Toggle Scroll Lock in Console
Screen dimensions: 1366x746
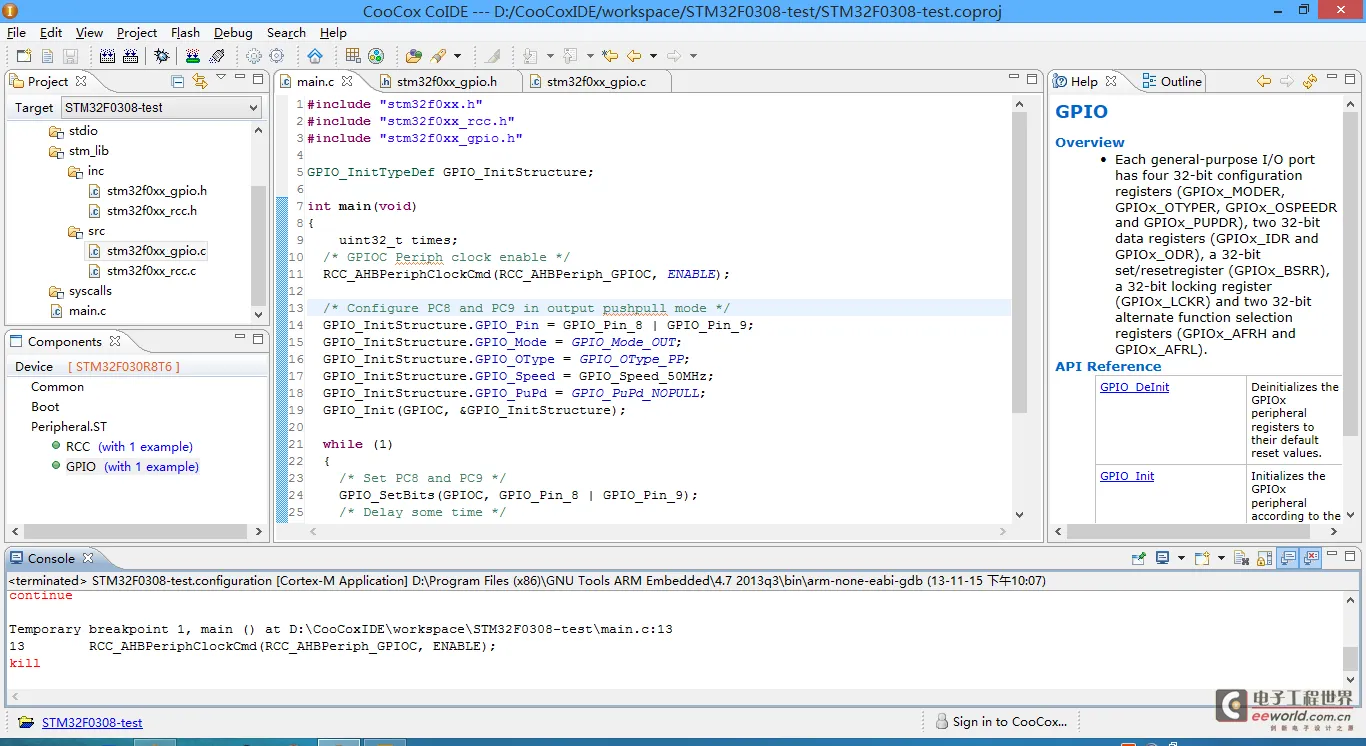[x=1265, y=558]
